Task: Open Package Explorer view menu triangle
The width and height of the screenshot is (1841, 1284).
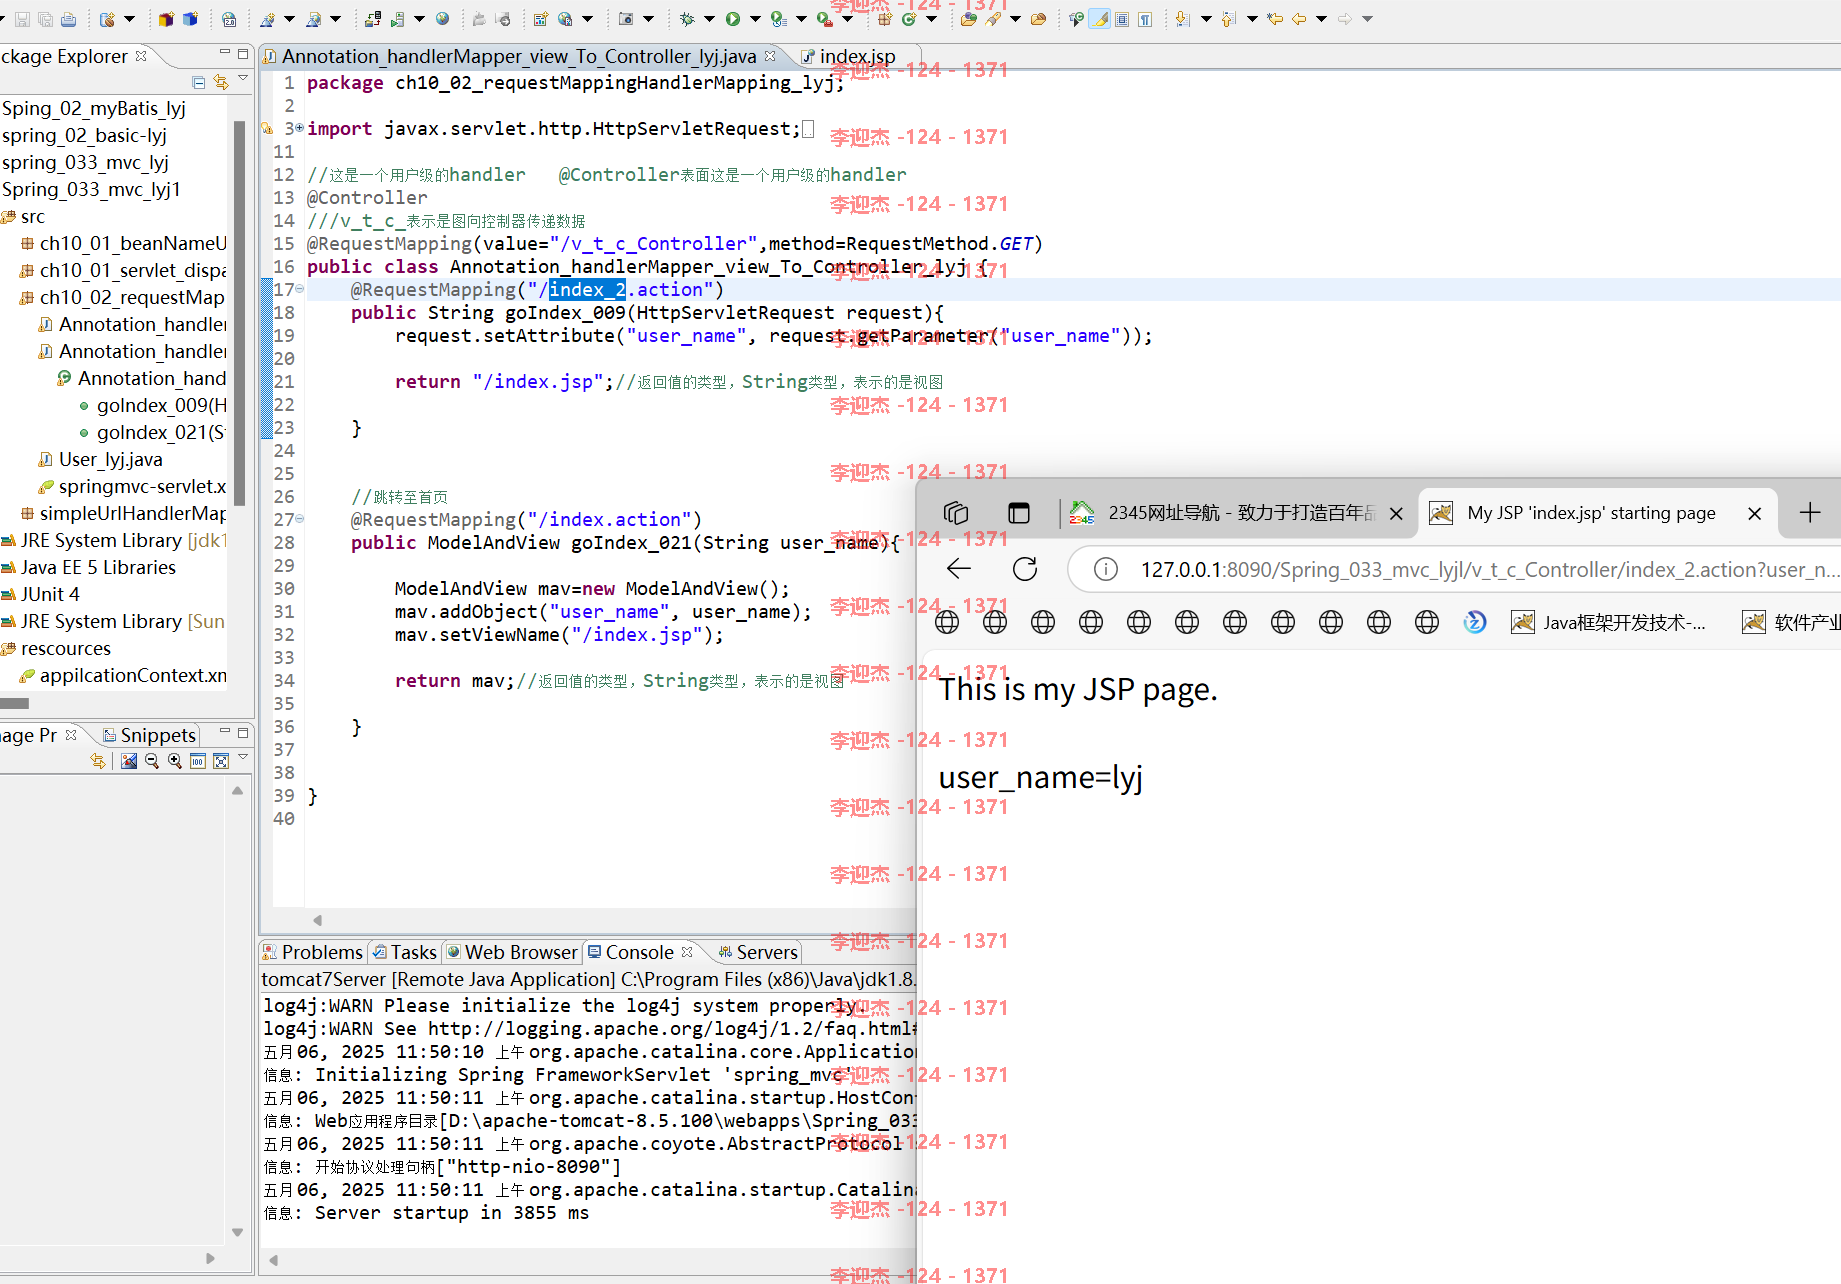Action: [x=243, y=78]
